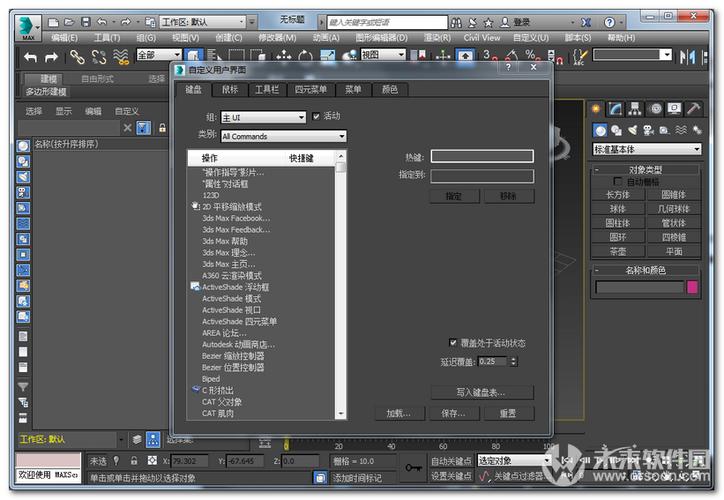Select the ActiveShade 浮动框 action row
The width and height of the screenshot is (724, 500).
[262, 287]
